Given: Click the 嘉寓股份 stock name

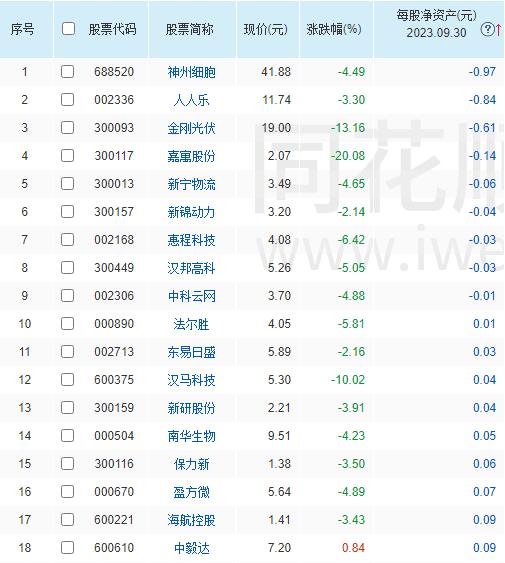Looking at the screenshot, I should pos(191,156).
